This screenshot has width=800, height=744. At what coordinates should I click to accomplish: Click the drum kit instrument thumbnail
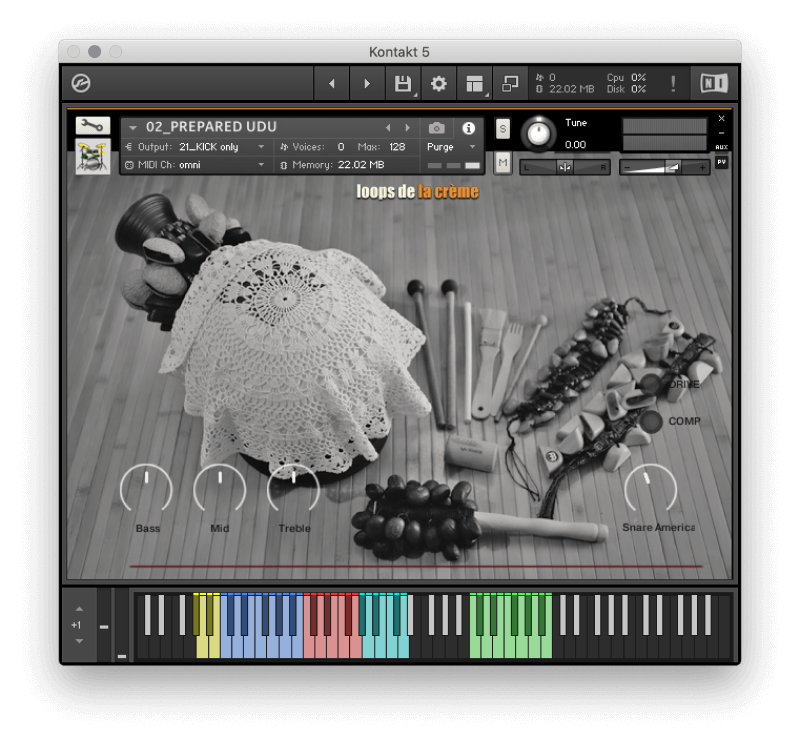point(92,157)
